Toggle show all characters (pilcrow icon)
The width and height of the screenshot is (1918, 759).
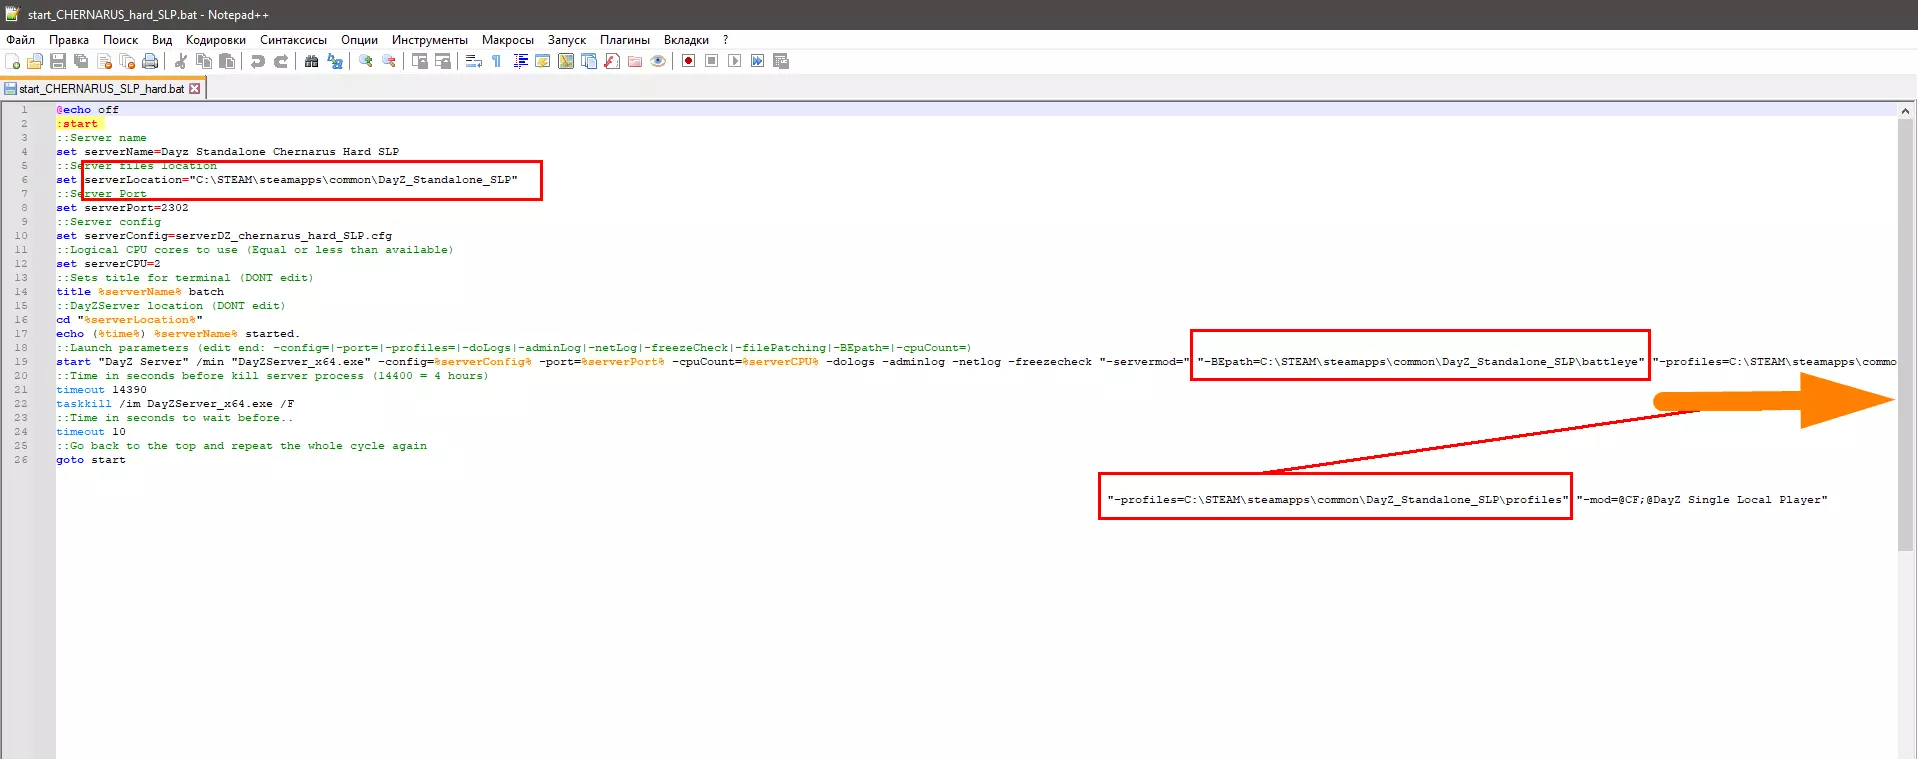point(497,61)
